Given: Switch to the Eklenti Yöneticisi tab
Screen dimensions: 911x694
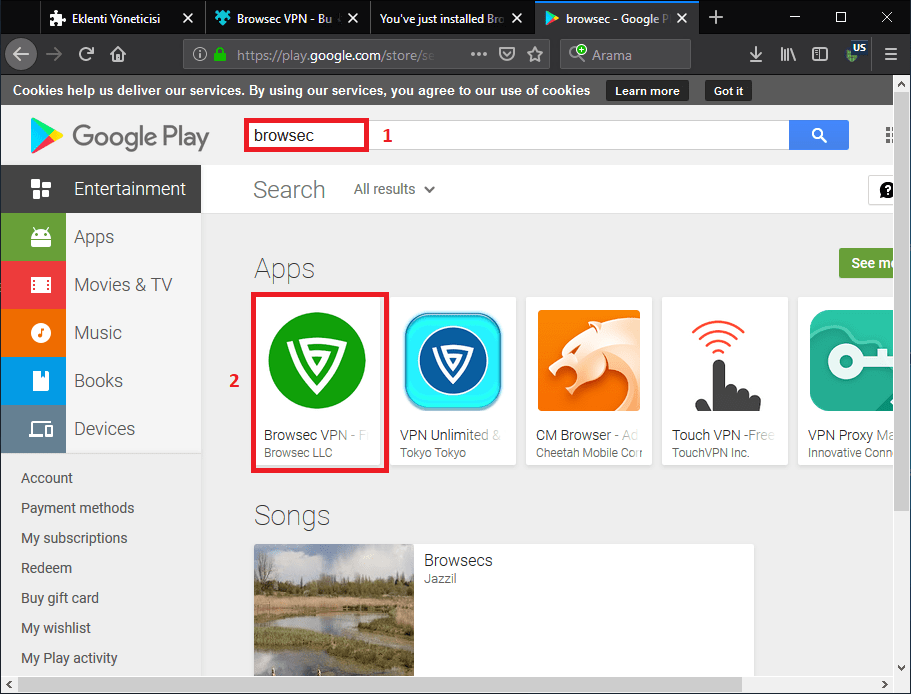Looking at the screenshot, I should click(x=115, y=18).
